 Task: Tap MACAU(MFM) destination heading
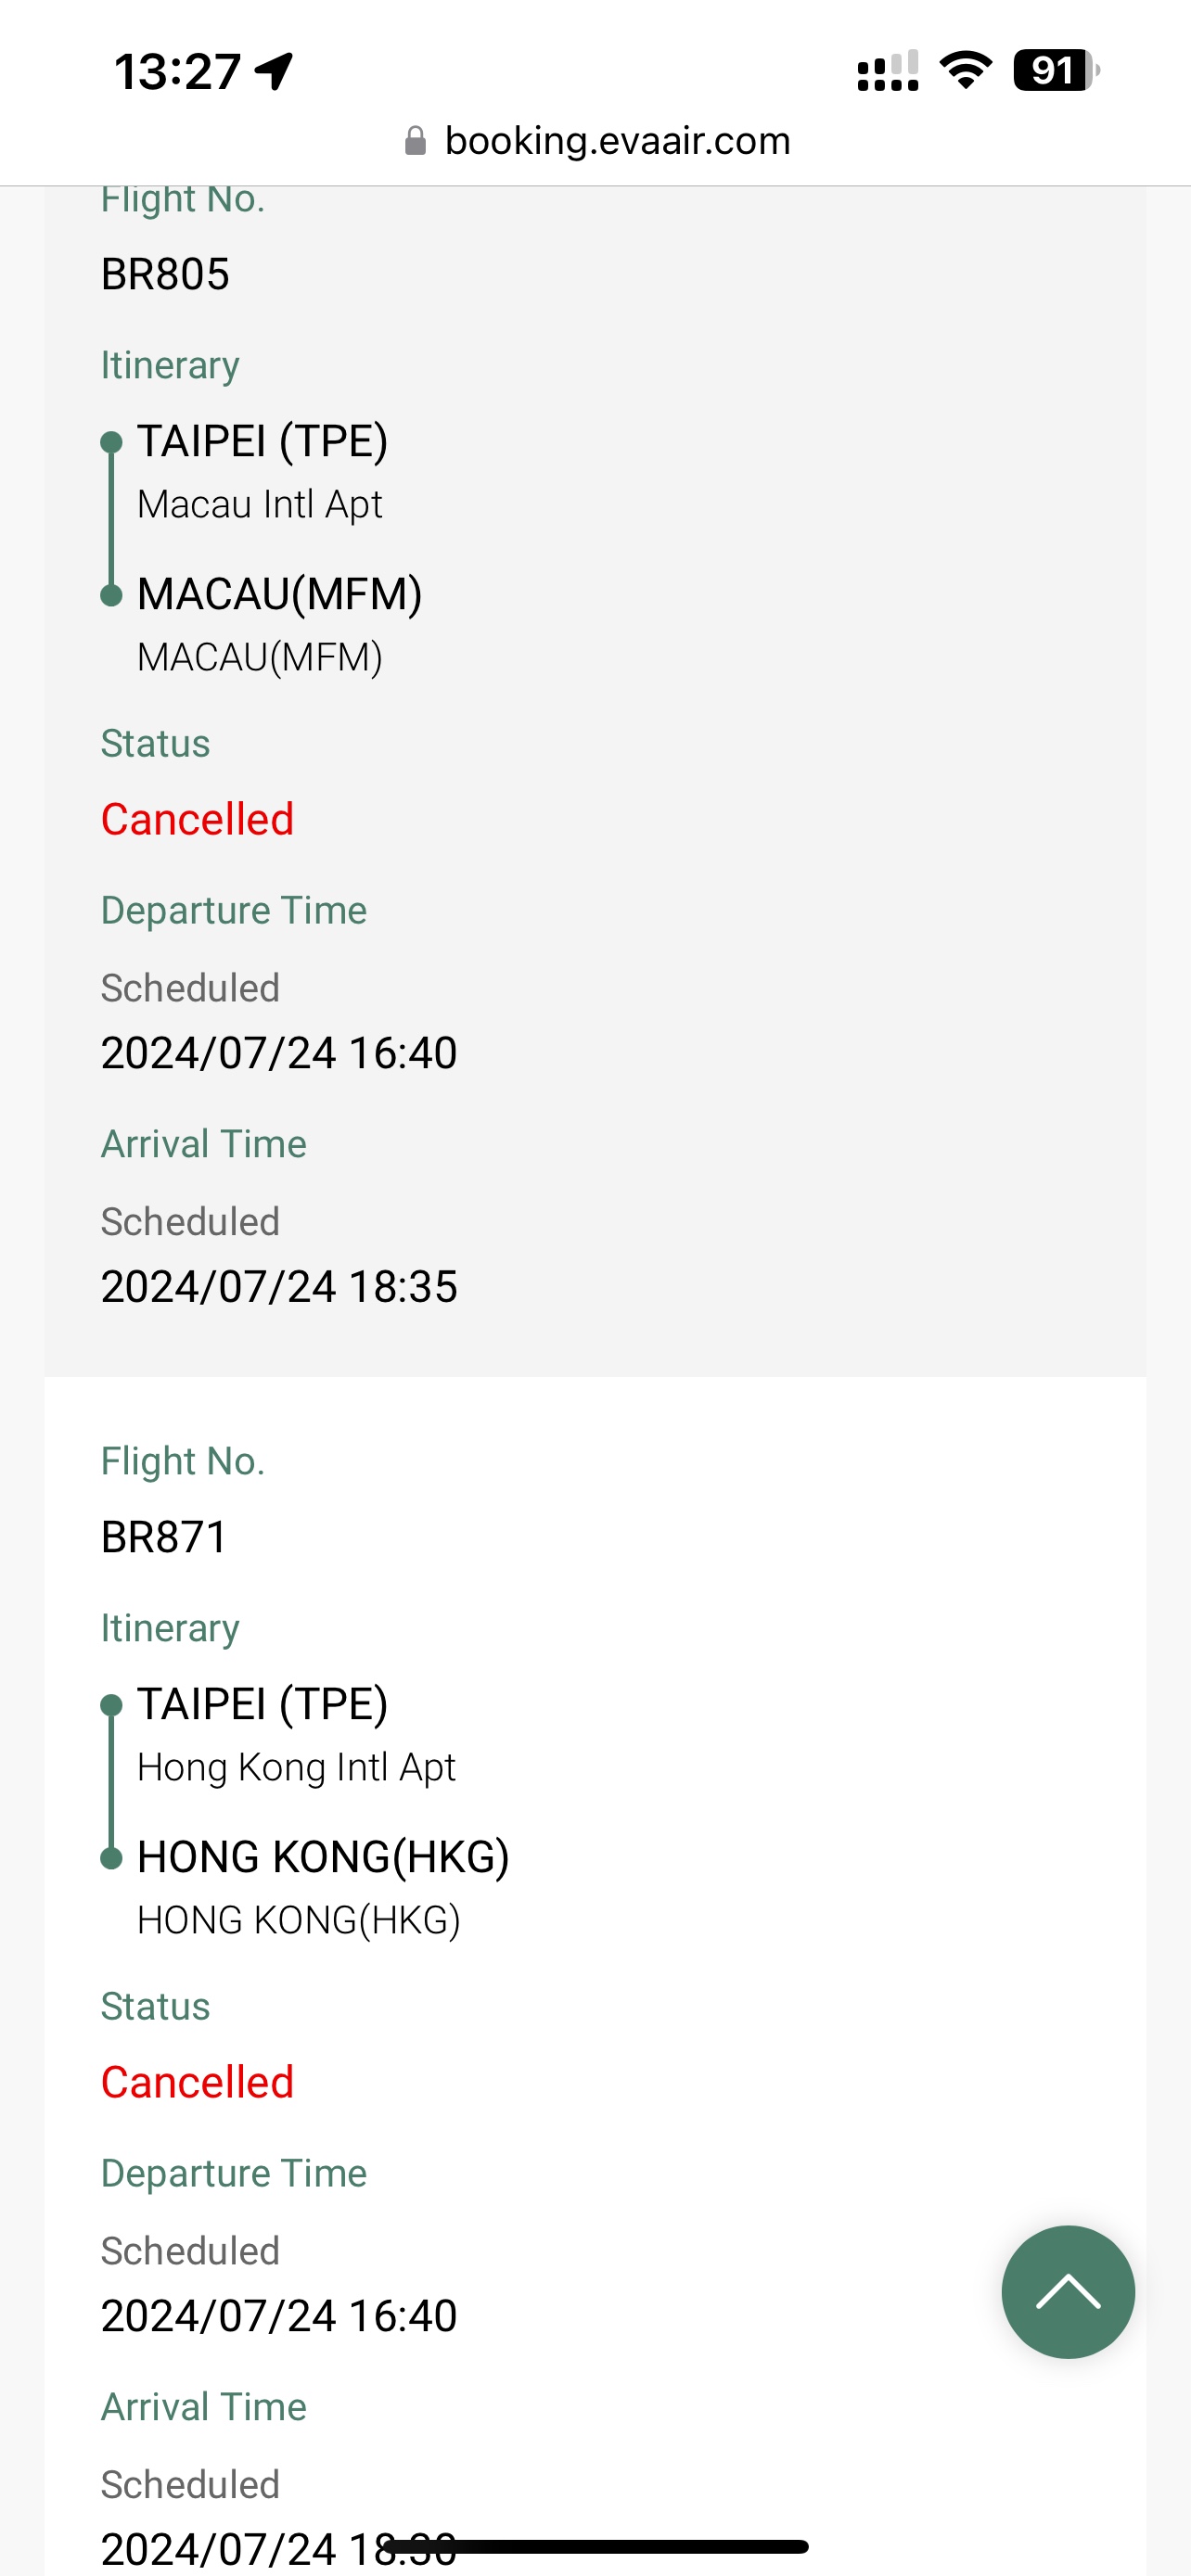click(x=279, y=594)
